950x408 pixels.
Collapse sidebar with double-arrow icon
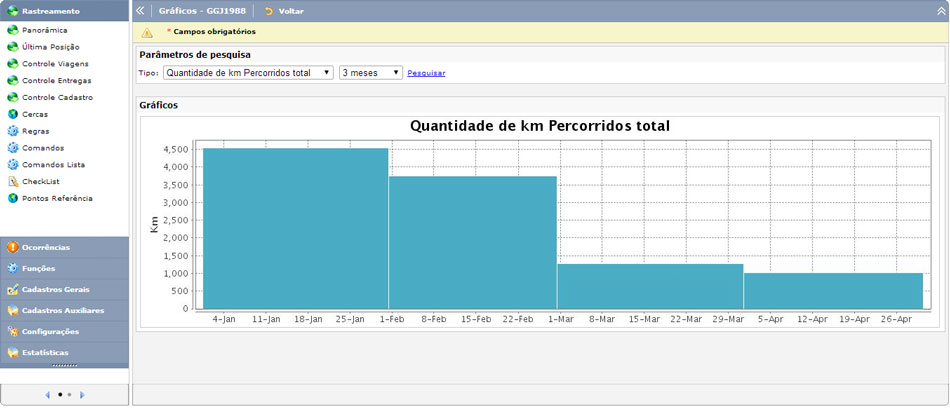[140, 10]
